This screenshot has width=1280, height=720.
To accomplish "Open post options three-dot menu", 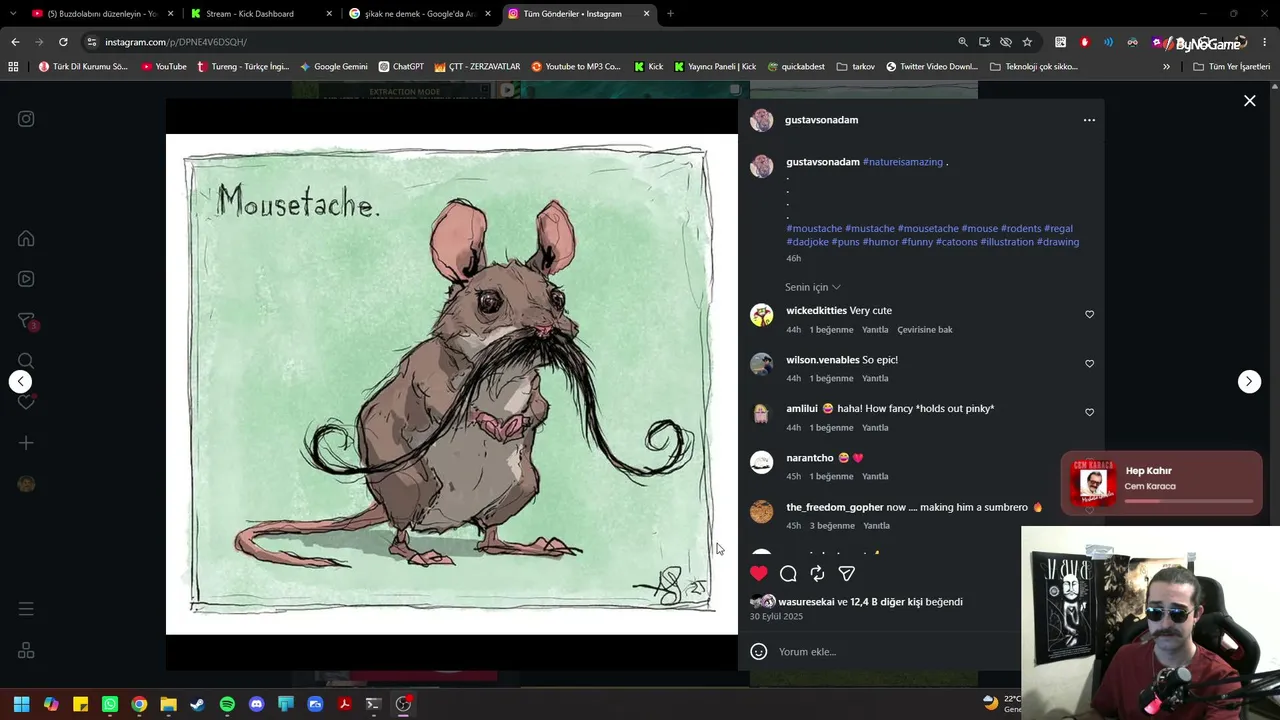I will point(1089,120).
